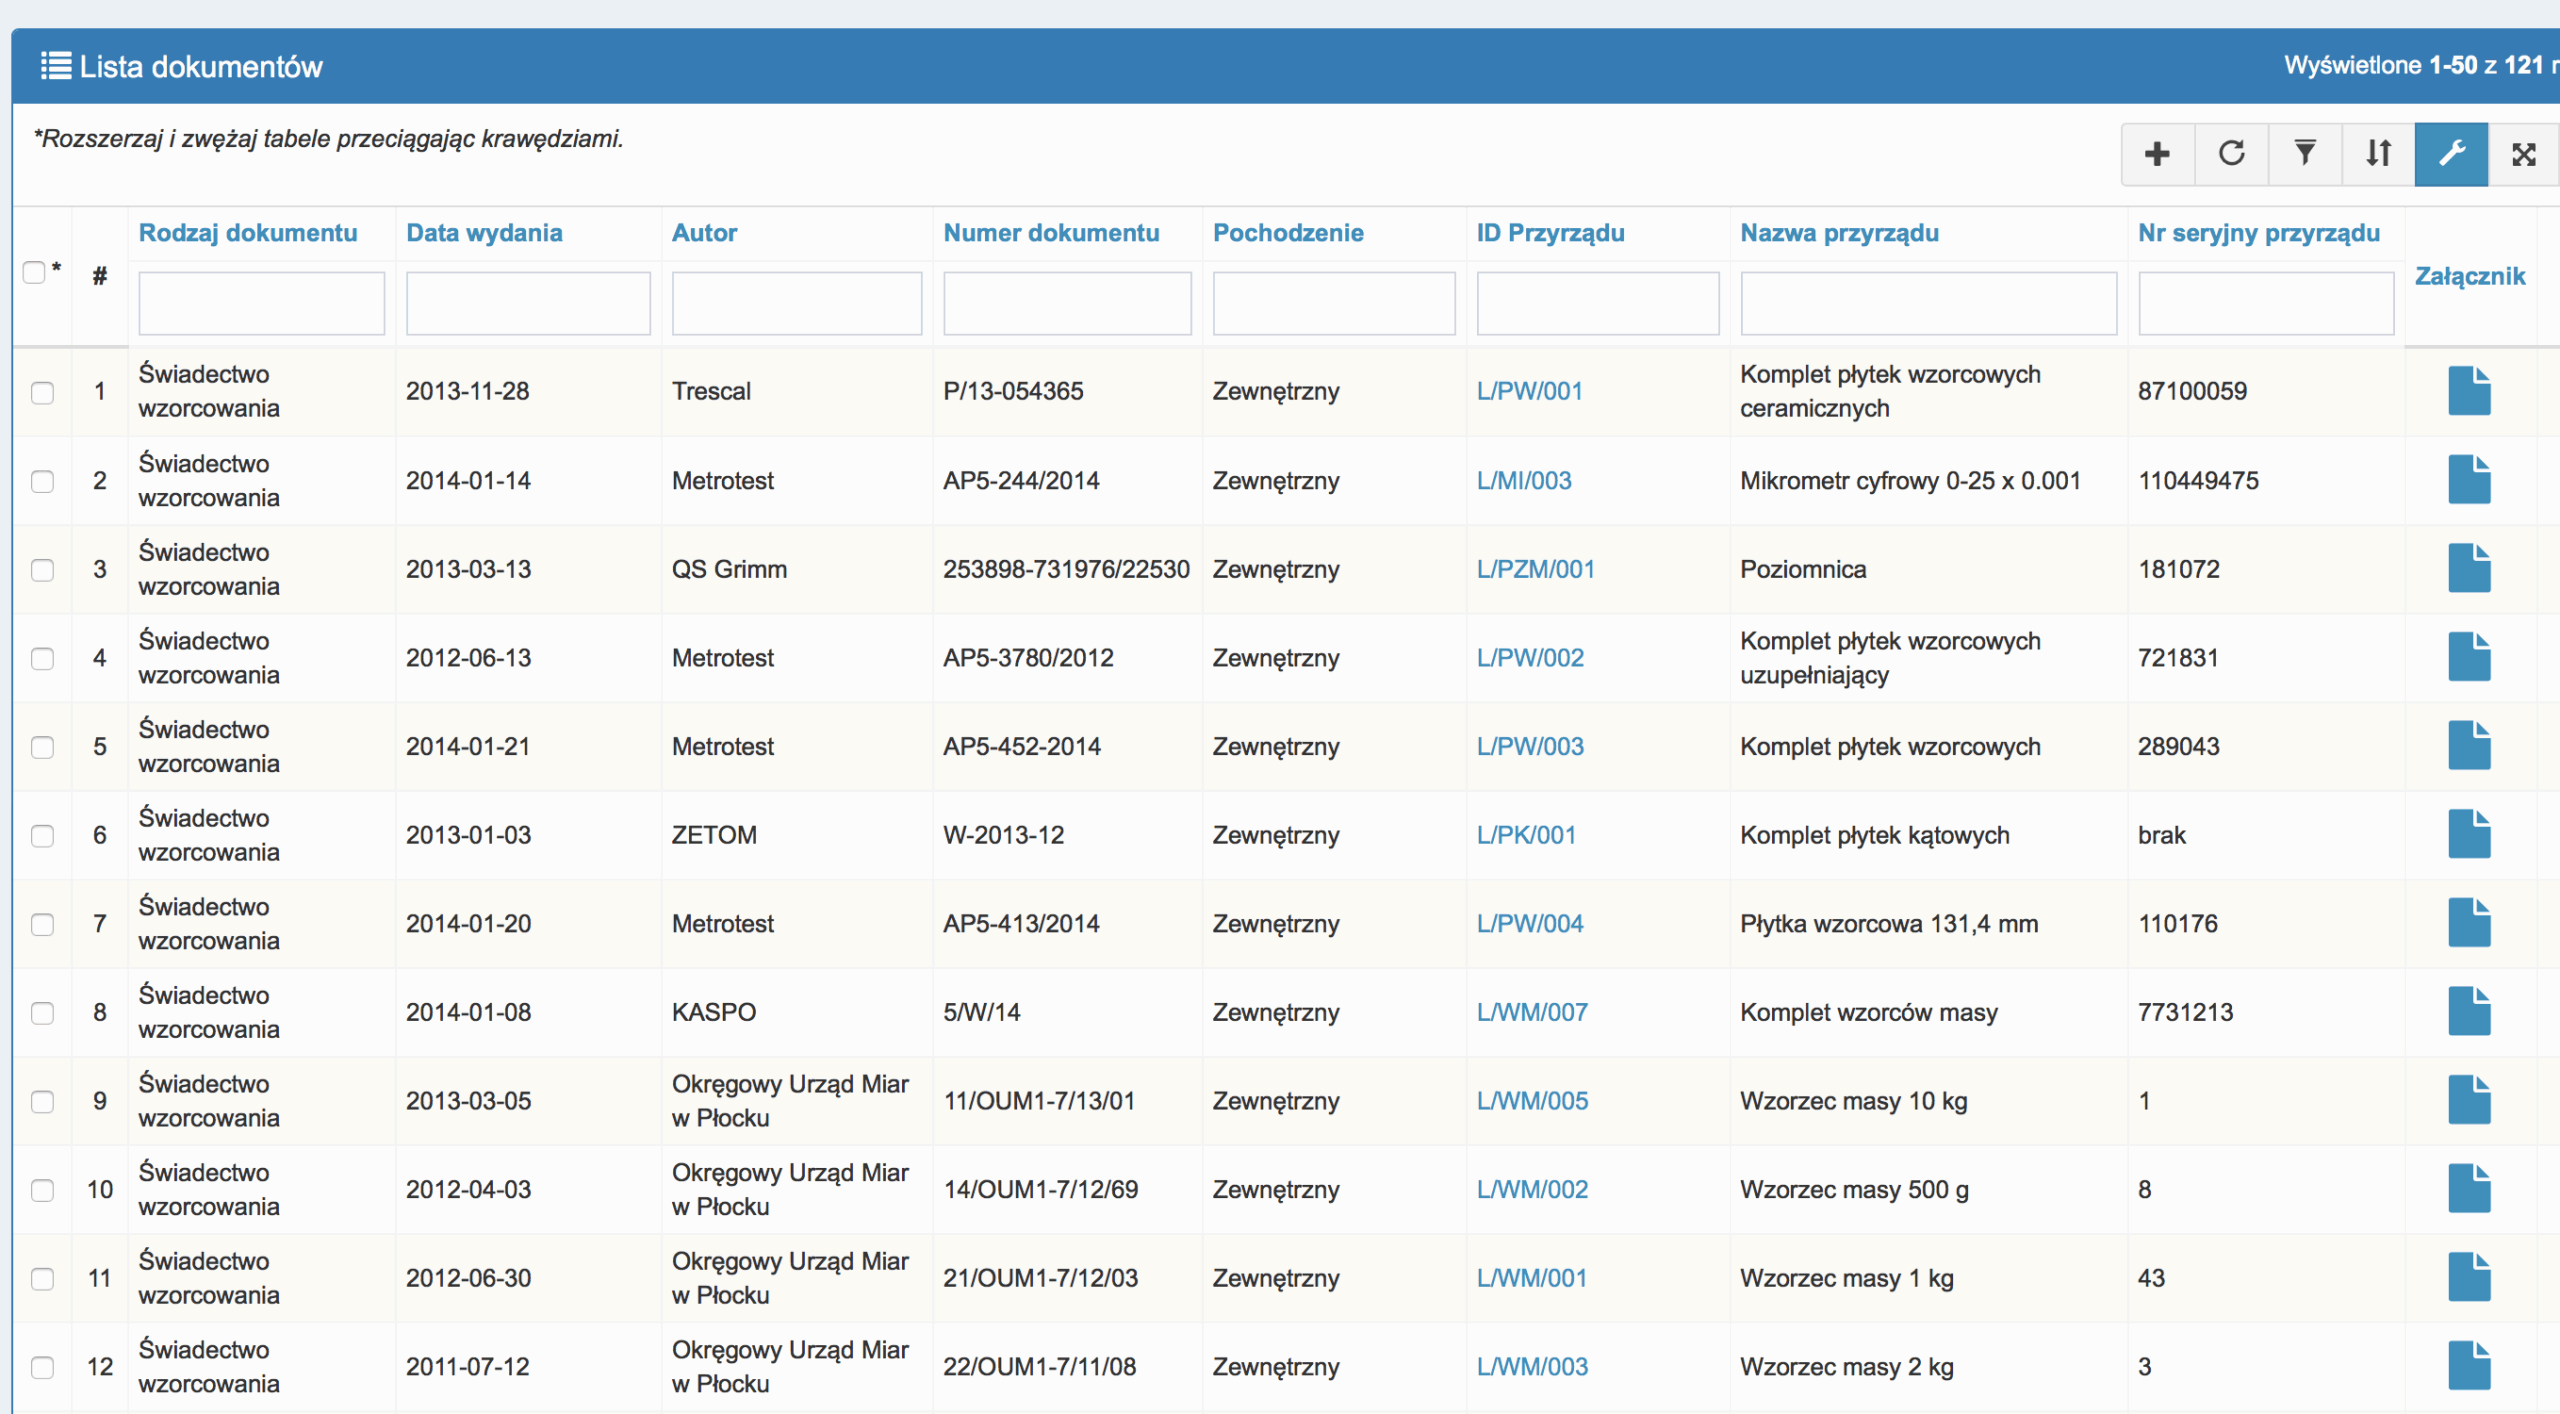The width and height of the screenshot is (2560, 1414).
Task: Sort by the Data wydania column header
Action: coord(484,233)
